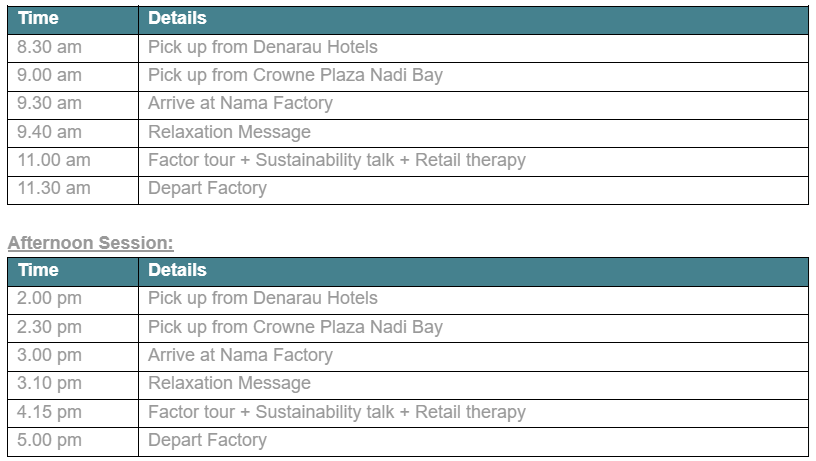
Task: Click the 11.30 am Depart Factory entry
Action: [207, 188]
